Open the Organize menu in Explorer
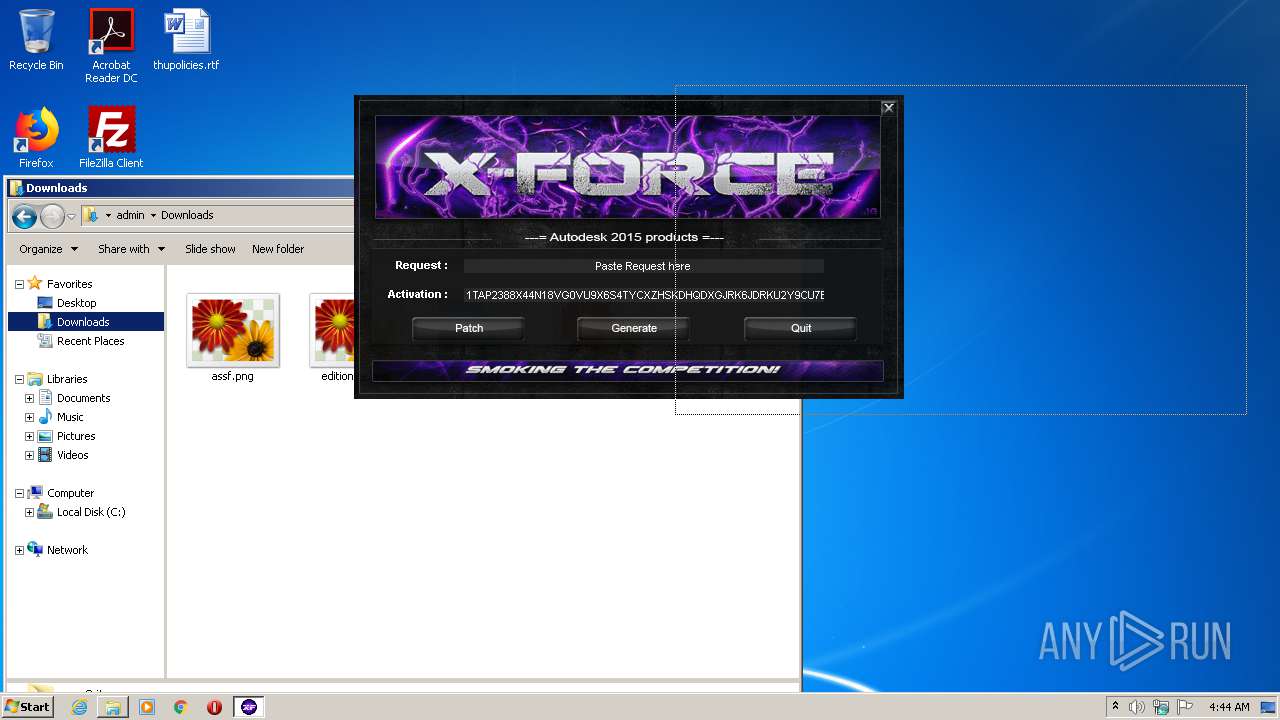The width and height of the screenshot is (1280, 720). click(x=48, y=249)
